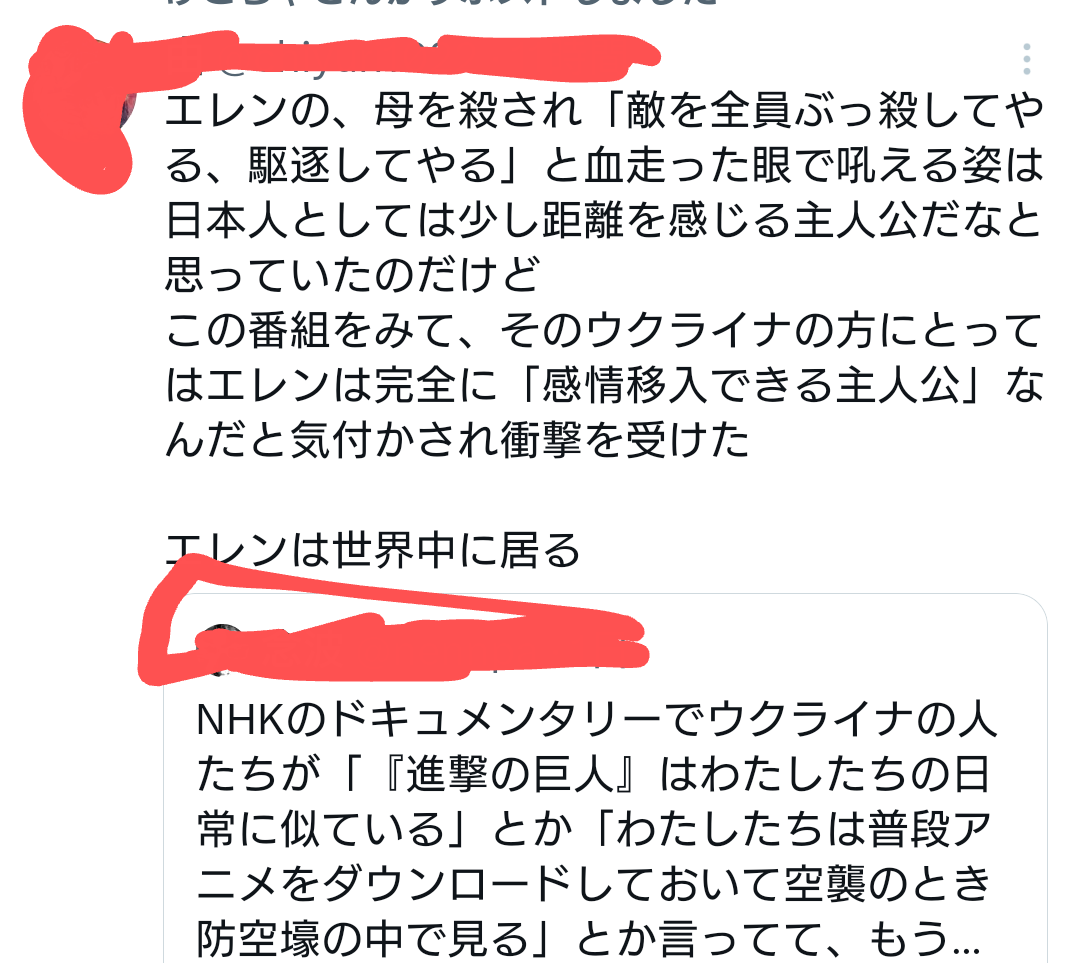Tap quoted text line 常に似ている」とか
Viewport: 1080px width, 963px height.
[594, 829]
